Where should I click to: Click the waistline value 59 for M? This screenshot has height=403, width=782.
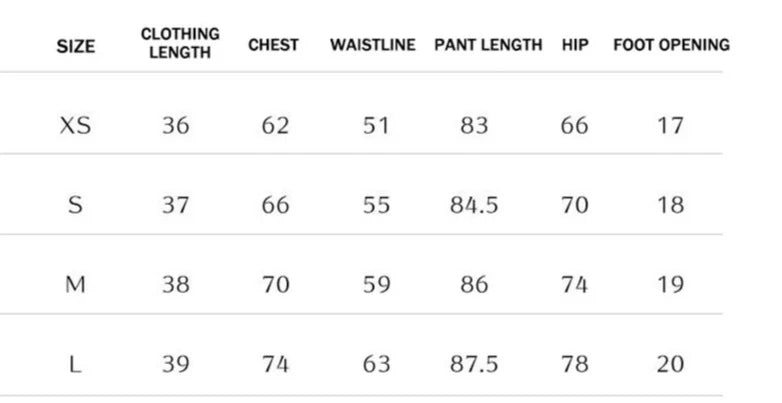tap(376, 284)
